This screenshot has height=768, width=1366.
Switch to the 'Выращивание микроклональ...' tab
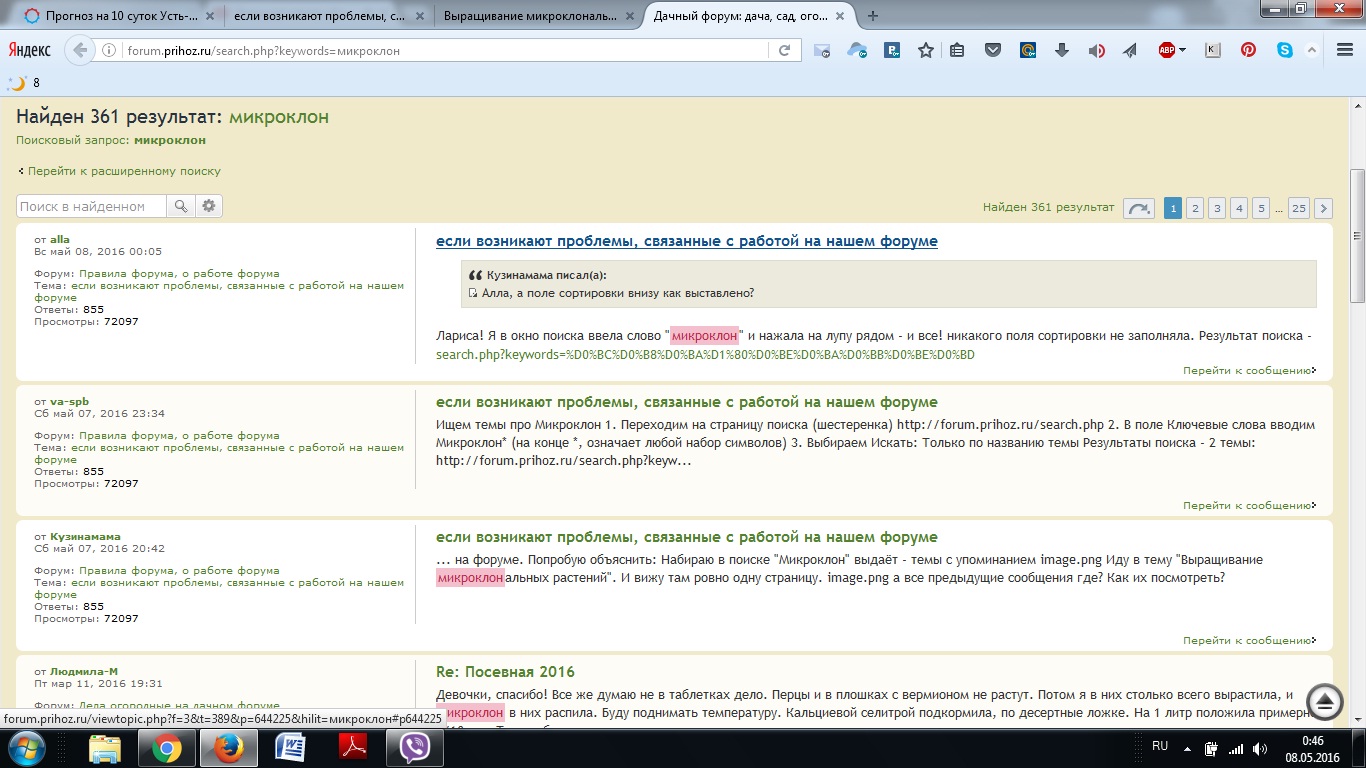[x=539, y=16]
